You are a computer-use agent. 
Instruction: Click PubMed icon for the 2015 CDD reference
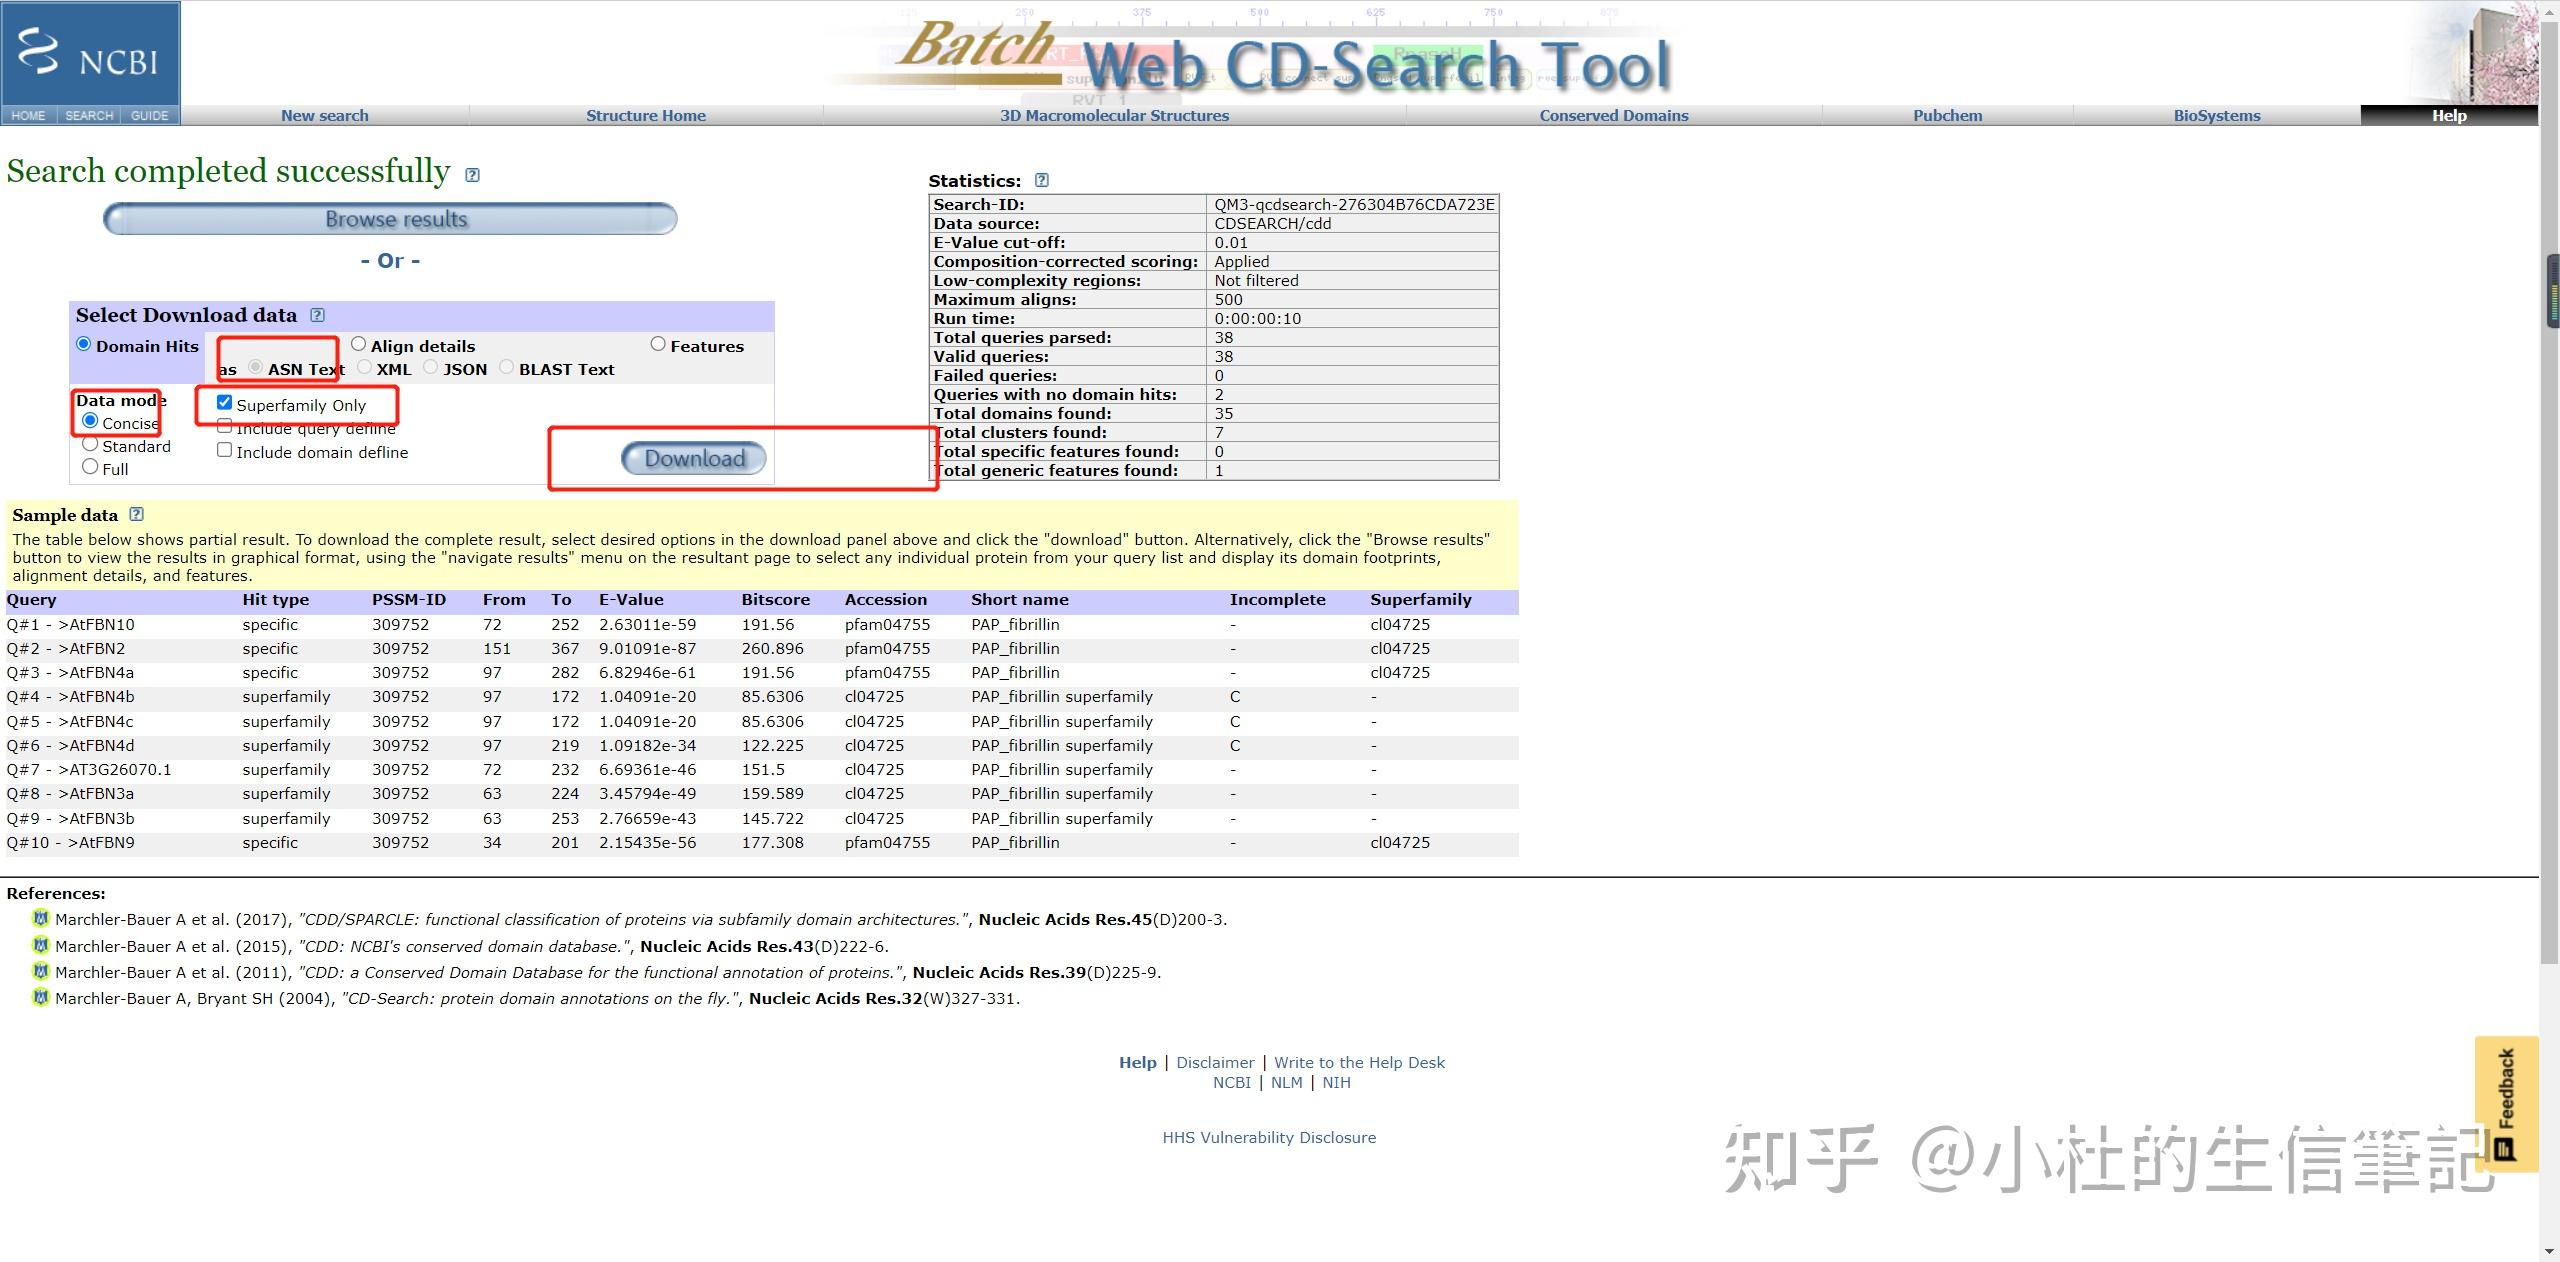(40, 946)
